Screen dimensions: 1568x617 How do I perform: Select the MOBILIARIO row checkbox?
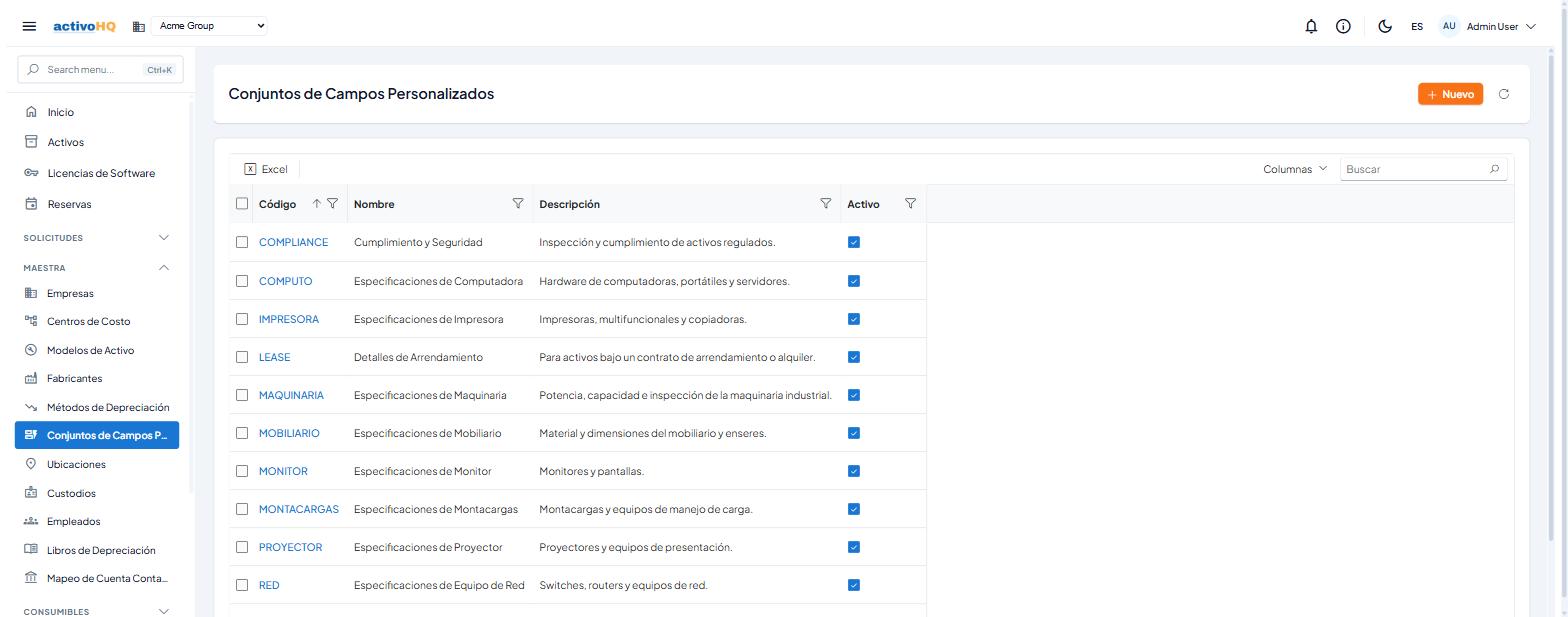point(242,433)
